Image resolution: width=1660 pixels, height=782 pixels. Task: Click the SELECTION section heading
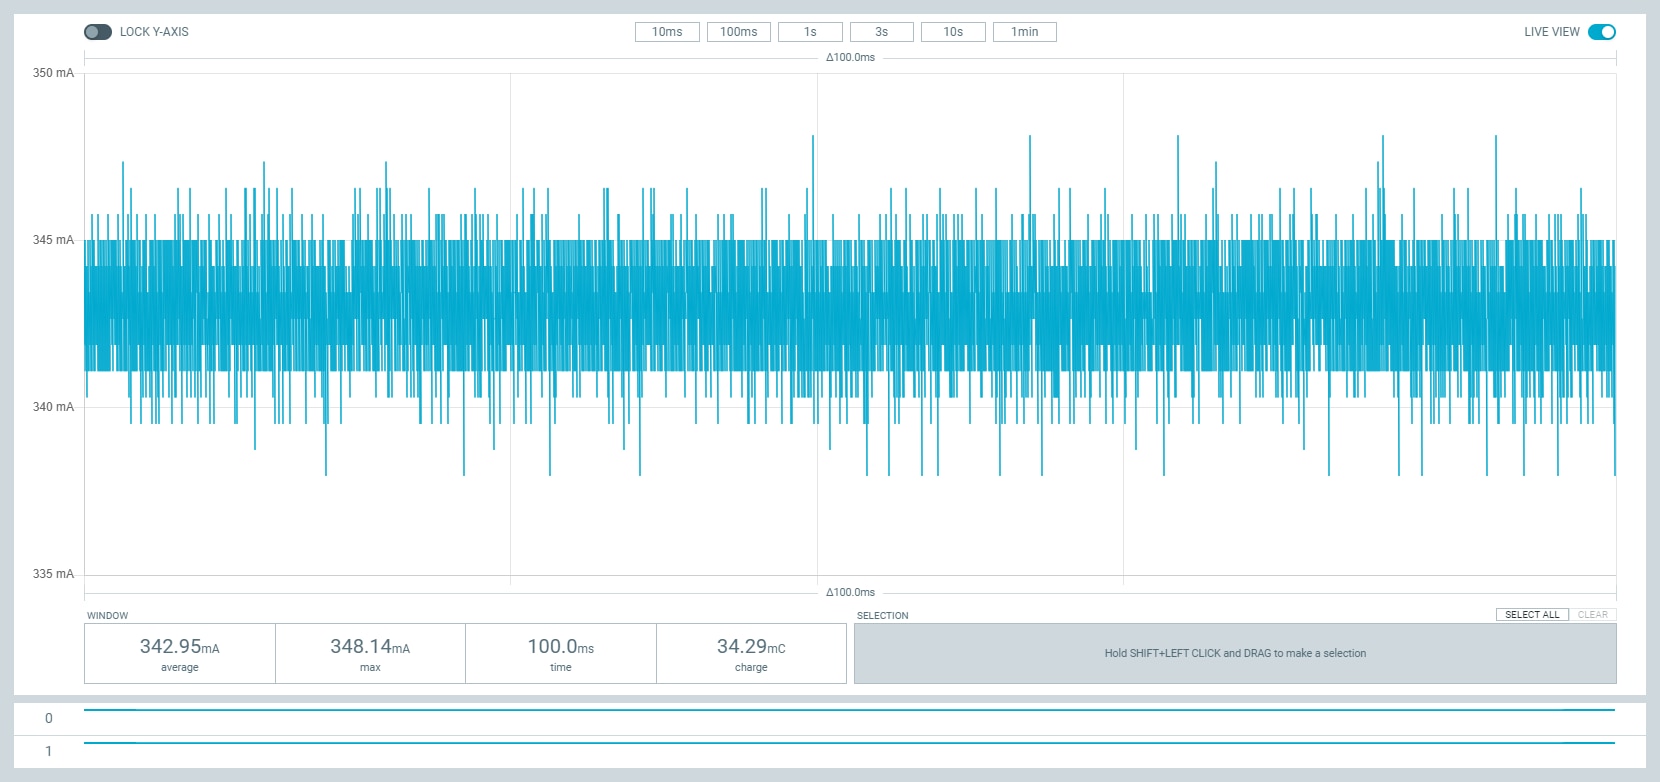pyautogui.click(x=882, y=616)
